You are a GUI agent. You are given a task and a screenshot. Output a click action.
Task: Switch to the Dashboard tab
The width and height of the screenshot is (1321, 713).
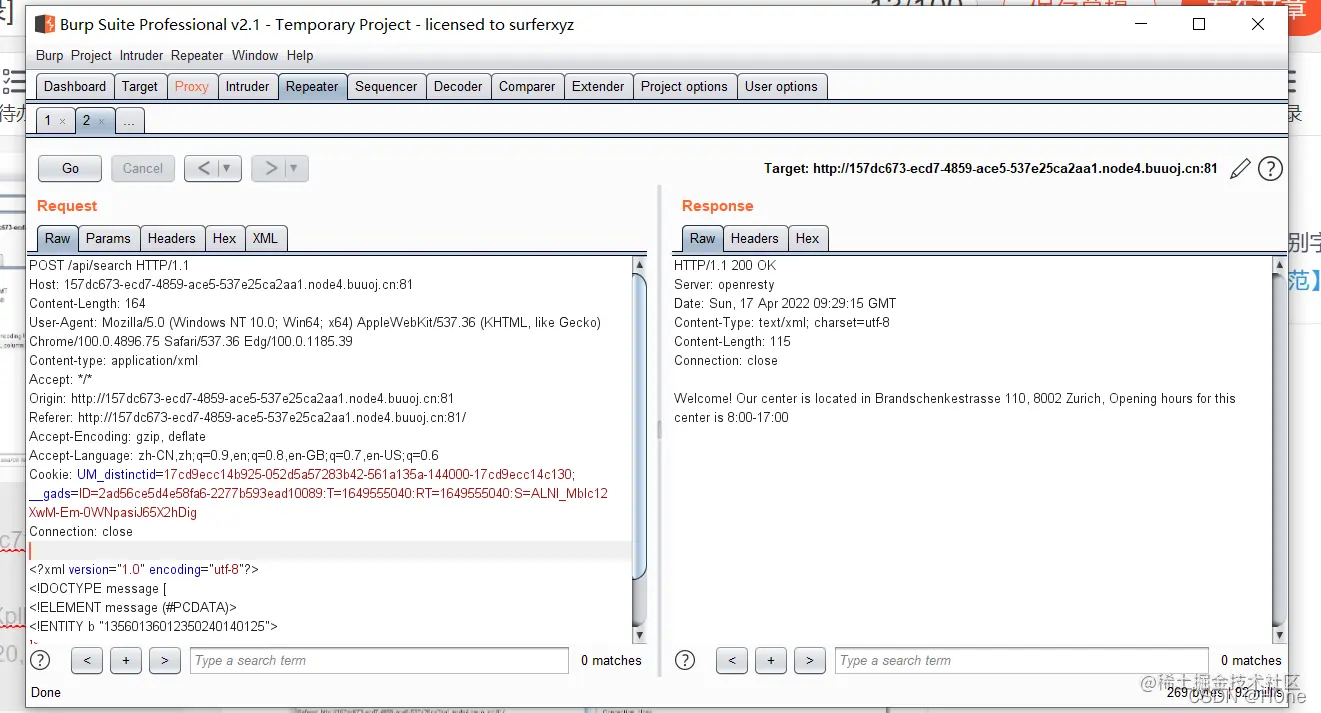point(75,86)
